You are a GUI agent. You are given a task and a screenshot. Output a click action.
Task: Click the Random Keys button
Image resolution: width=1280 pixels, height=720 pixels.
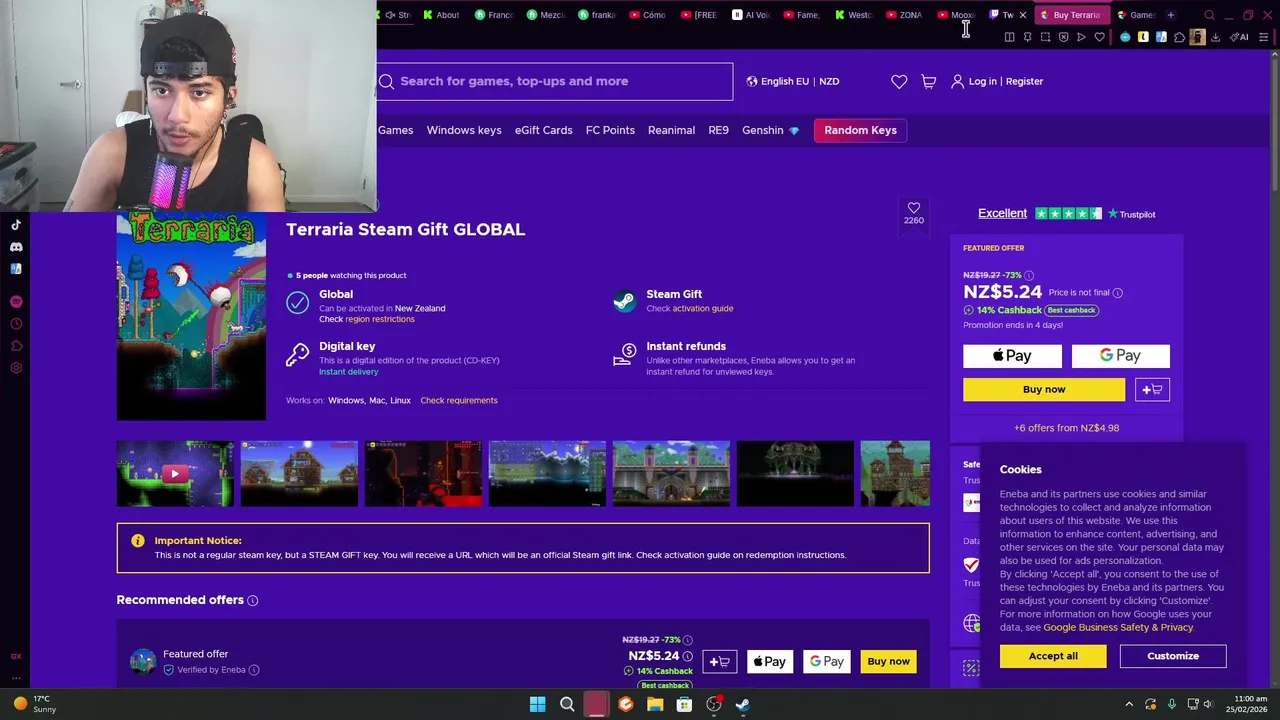click(x=860, y=130)
